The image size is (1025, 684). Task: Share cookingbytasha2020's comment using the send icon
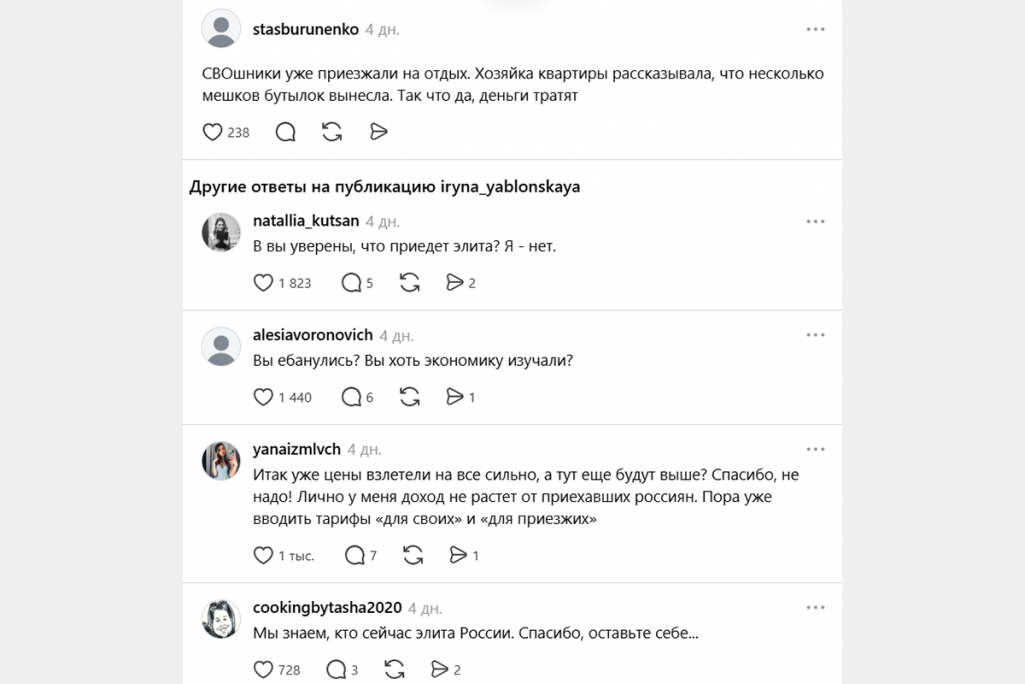click(441, 669)
